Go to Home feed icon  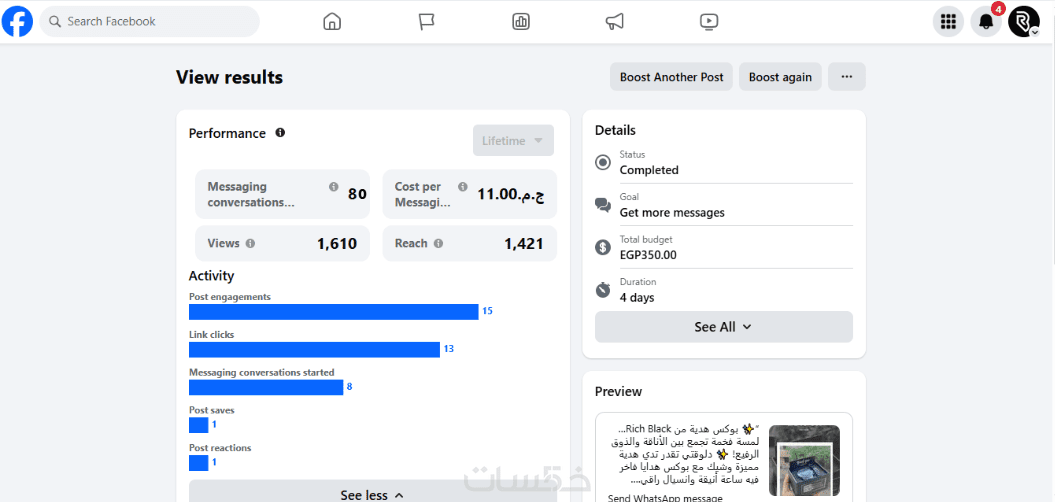(332, 22)
